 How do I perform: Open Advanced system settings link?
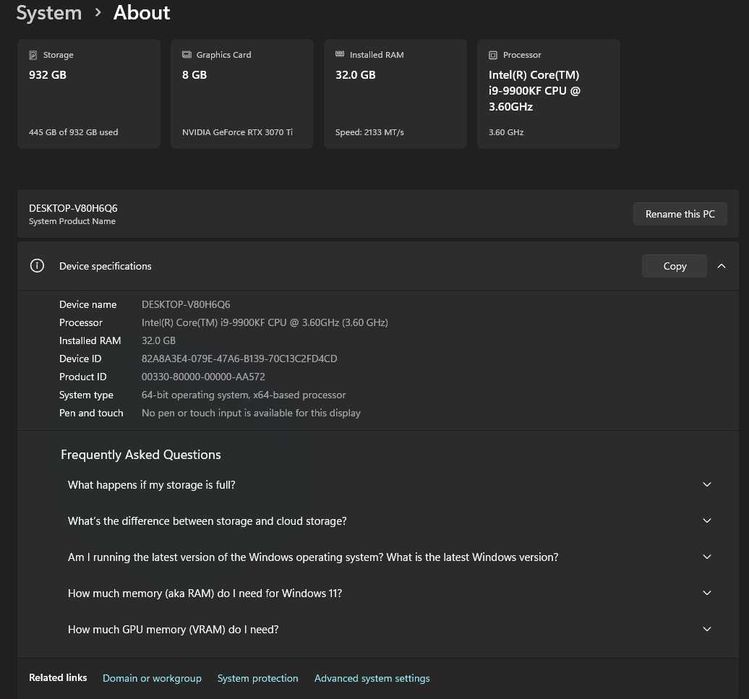coord(372,678)
